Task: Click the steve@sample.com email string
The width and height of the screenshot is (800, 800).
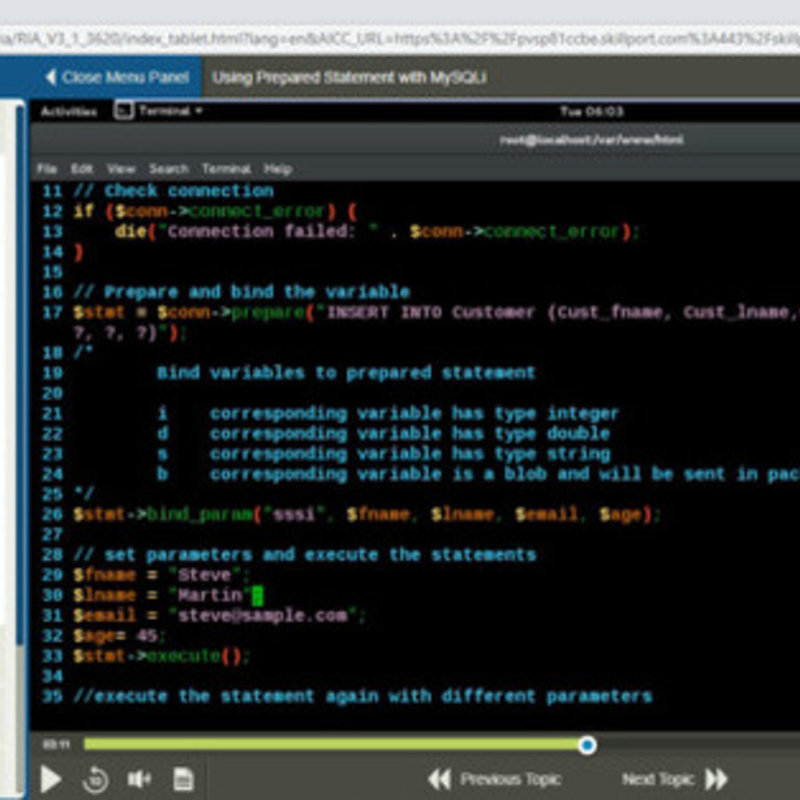Action: pyautogui.click(x=262, y=615)
